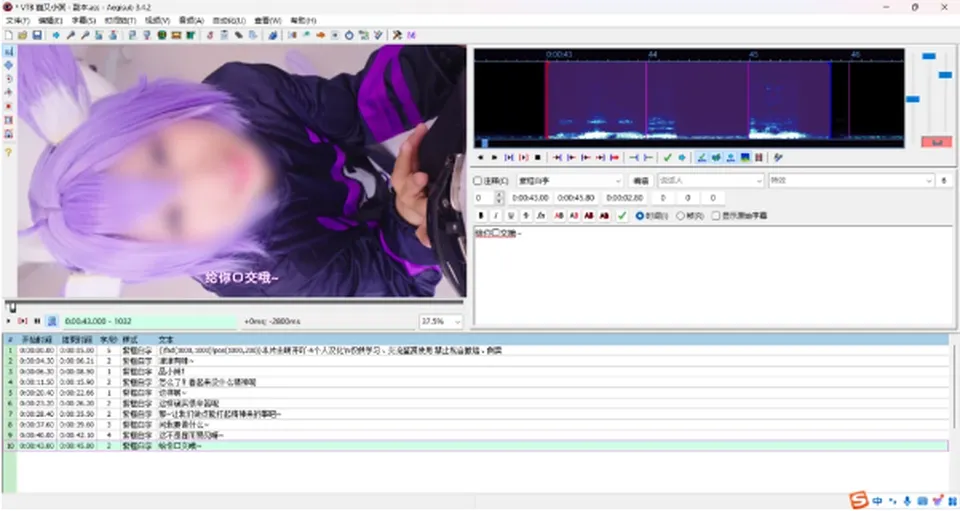The height and width of the screenshot is (511, 960).
Task: Open the 帮助(H) menu
Action: (304, 20)
